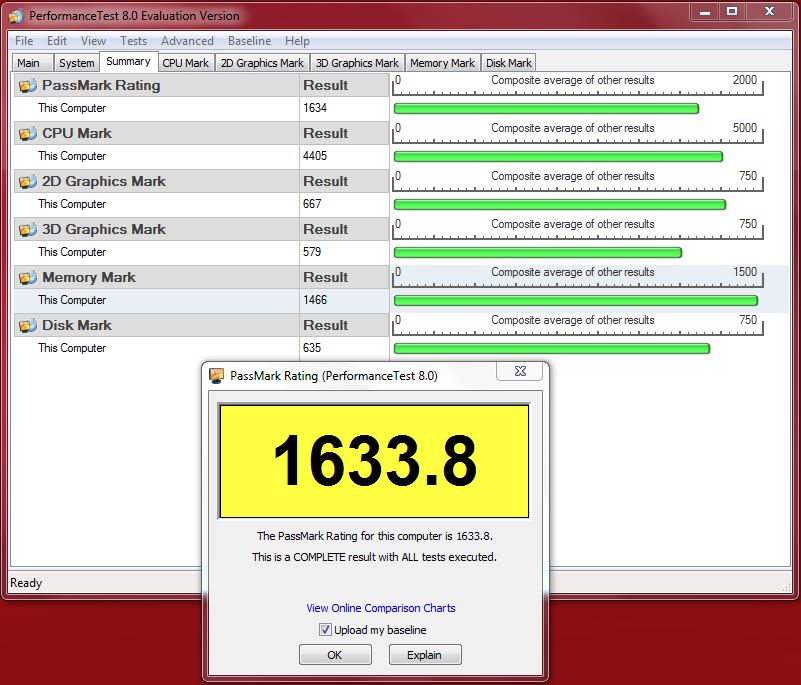Go to the CPU Mark tab

[185, 63]
